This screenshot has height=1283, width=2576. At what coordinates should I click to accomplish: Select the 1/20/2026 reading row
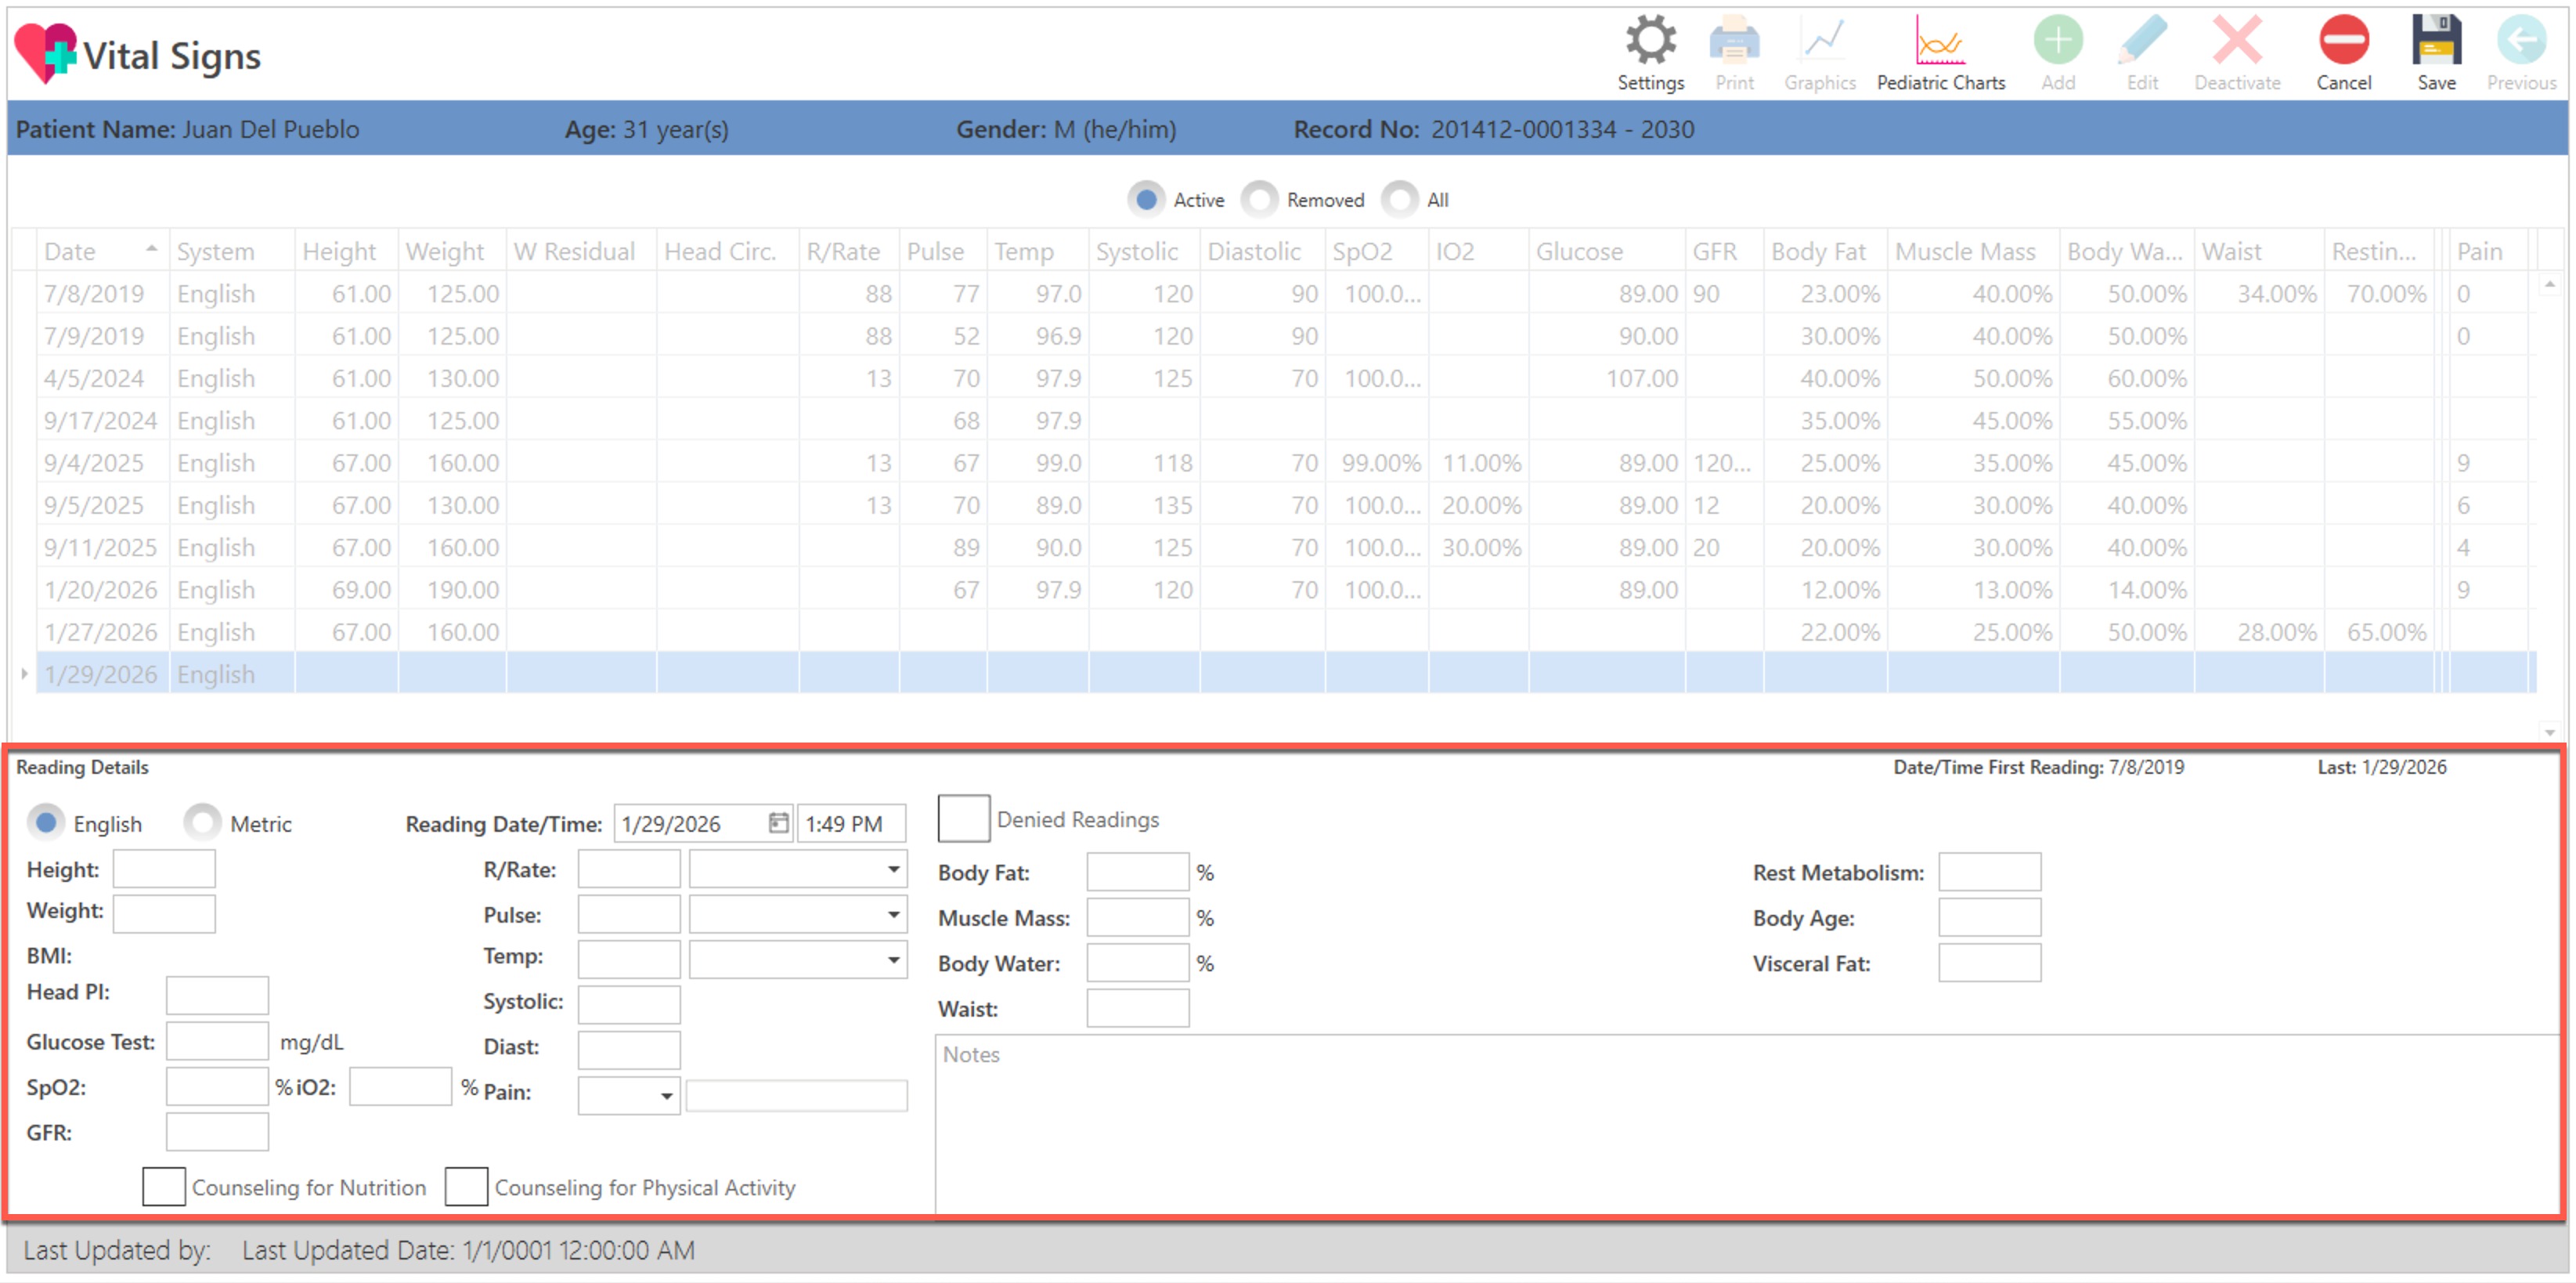100,590
